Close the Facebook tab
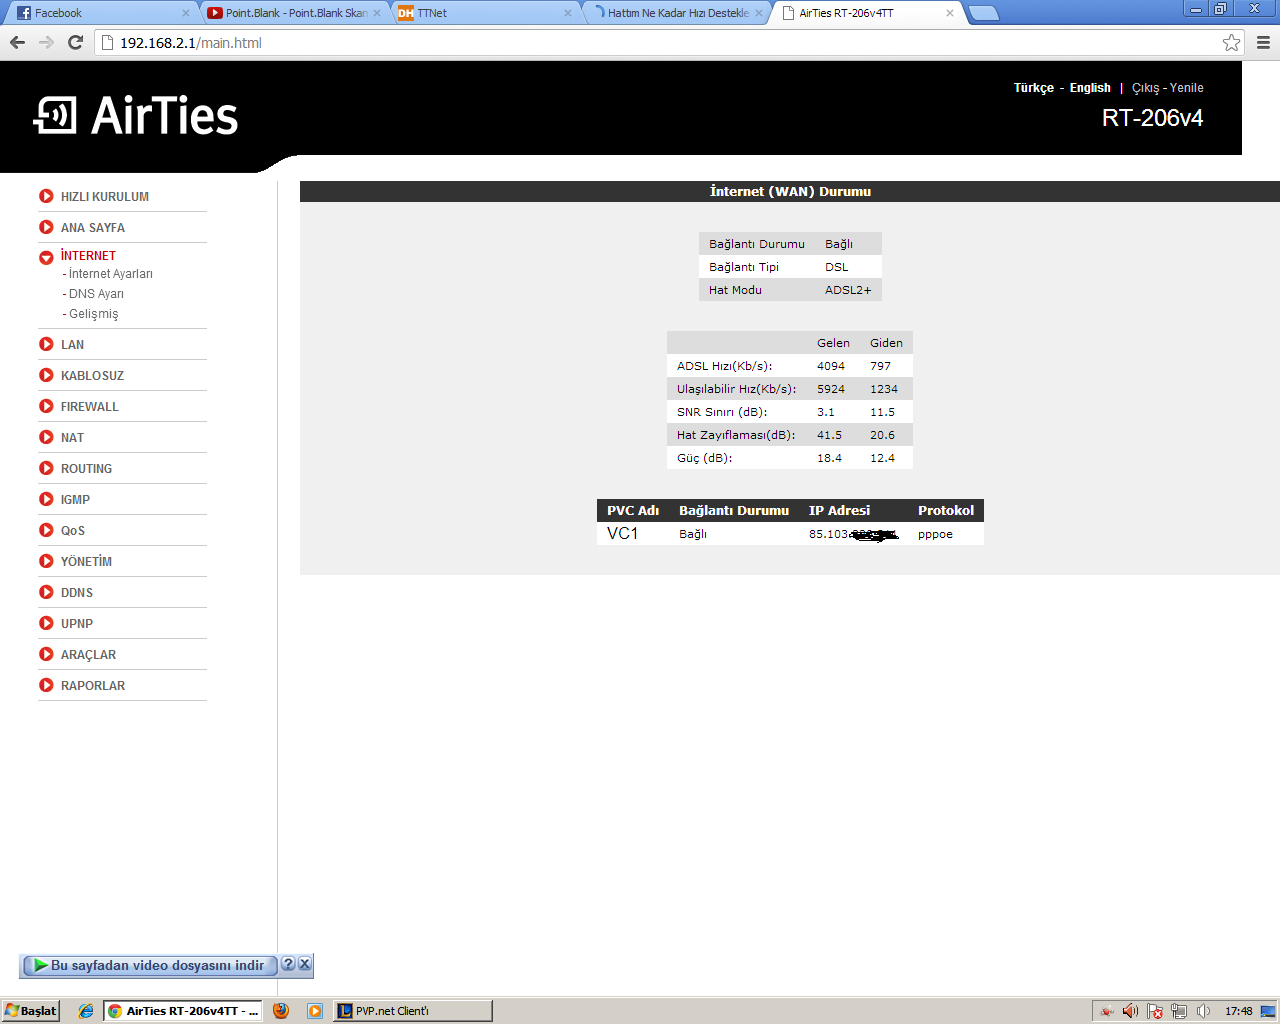1280x1024 pixels. [x=185, y=13]
